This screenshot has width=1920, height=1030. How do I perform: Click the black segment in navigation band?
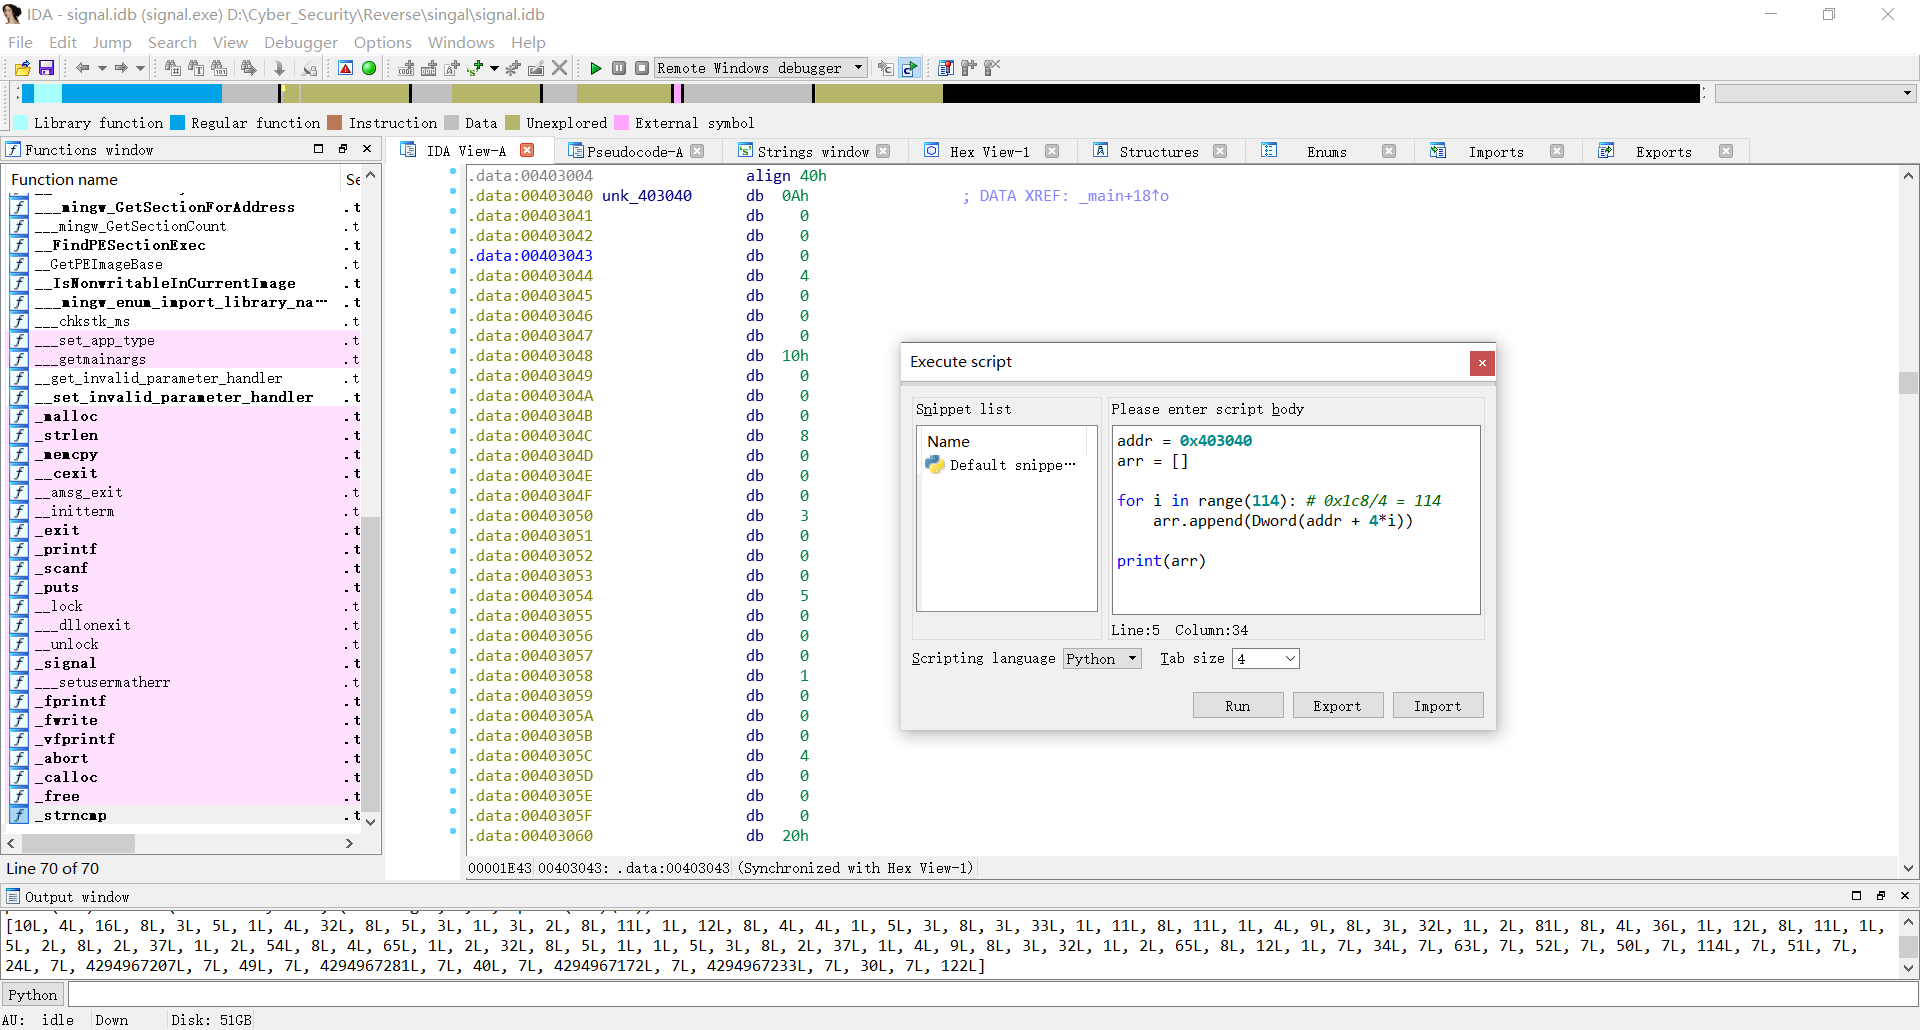pyautogui.click(x=1320, y=93)
